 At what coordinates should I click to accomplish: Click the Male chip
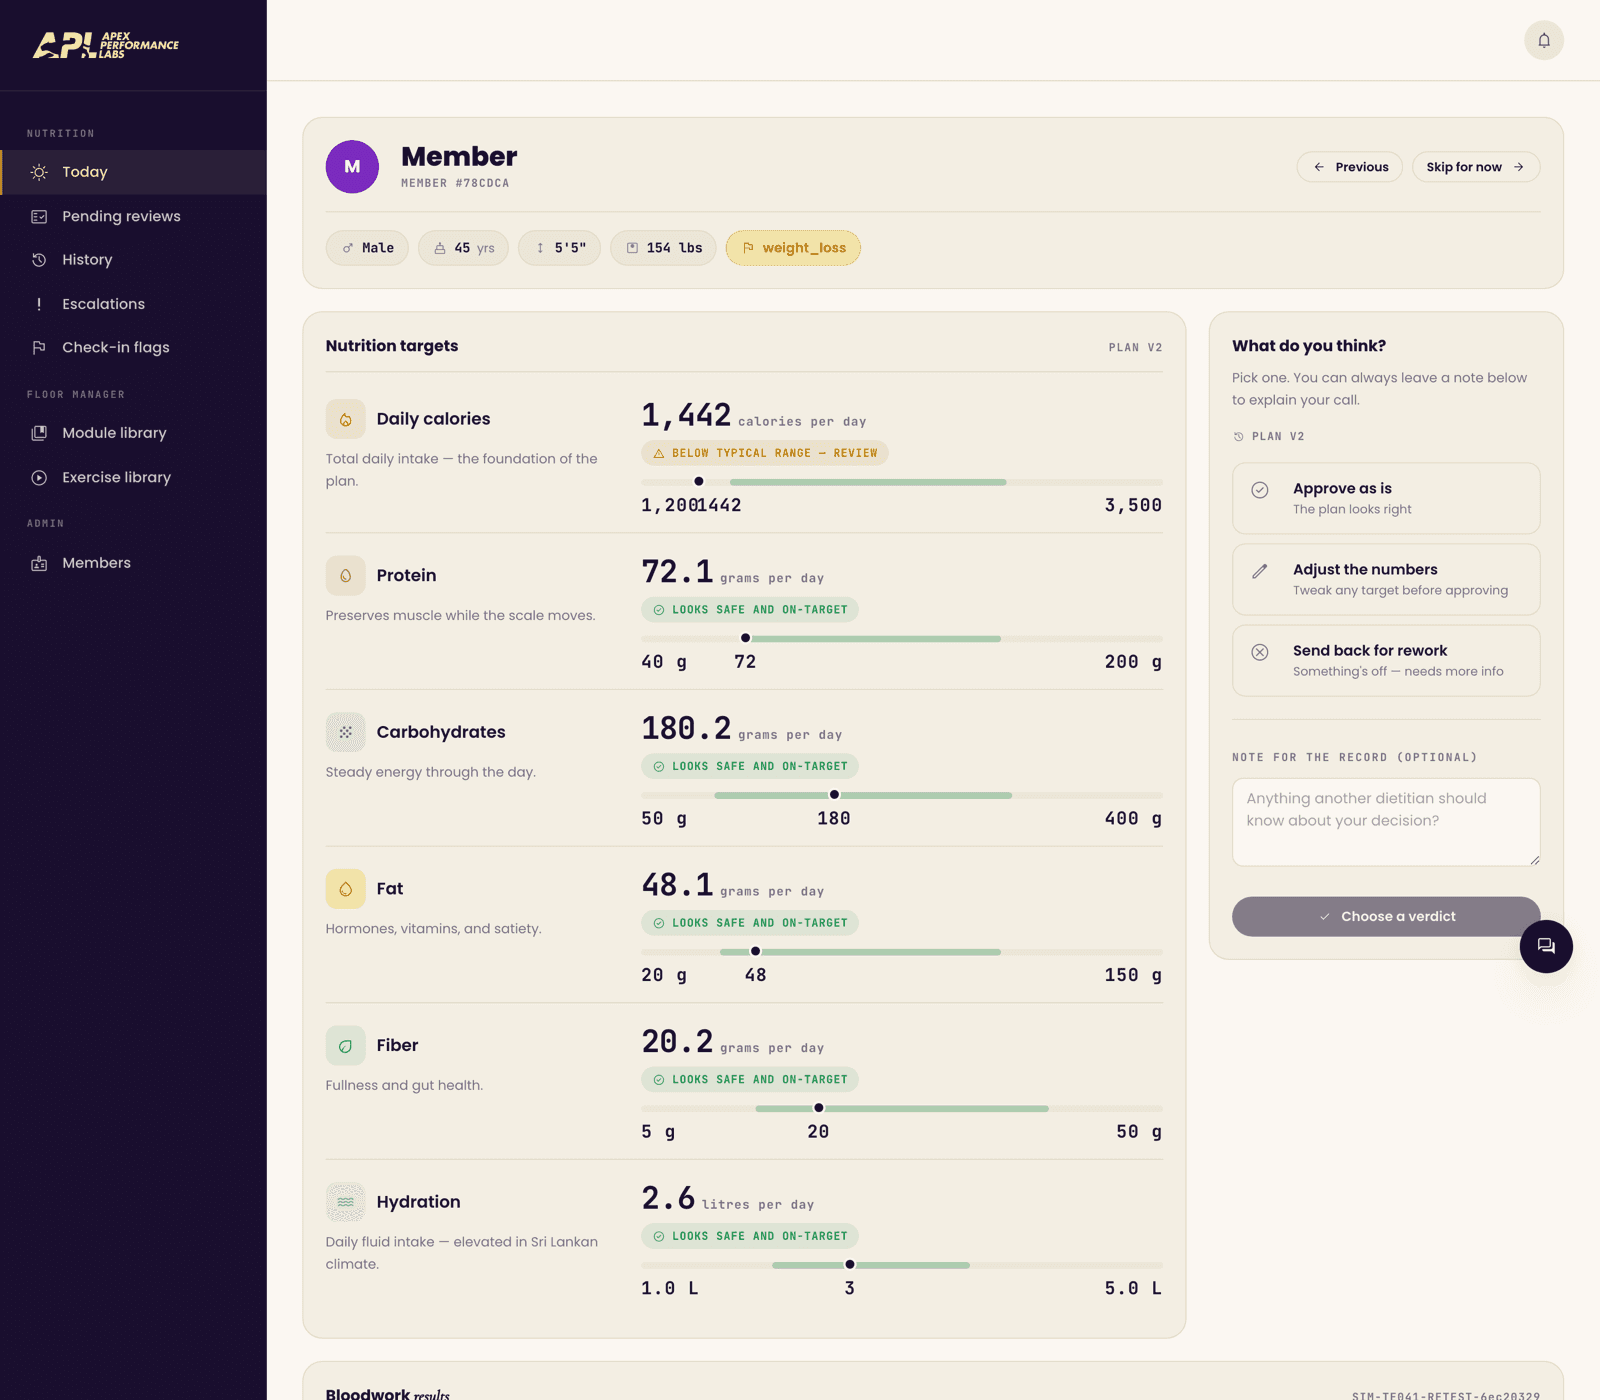pyautogui.click(x=367, y=248)
